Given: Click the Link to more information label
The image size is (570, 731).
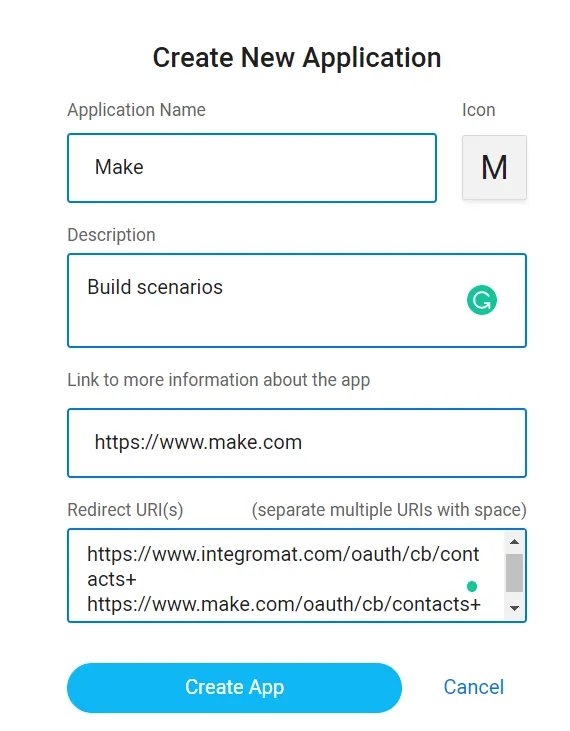Looking at the screenshot, I should click(x=219, y=380).
